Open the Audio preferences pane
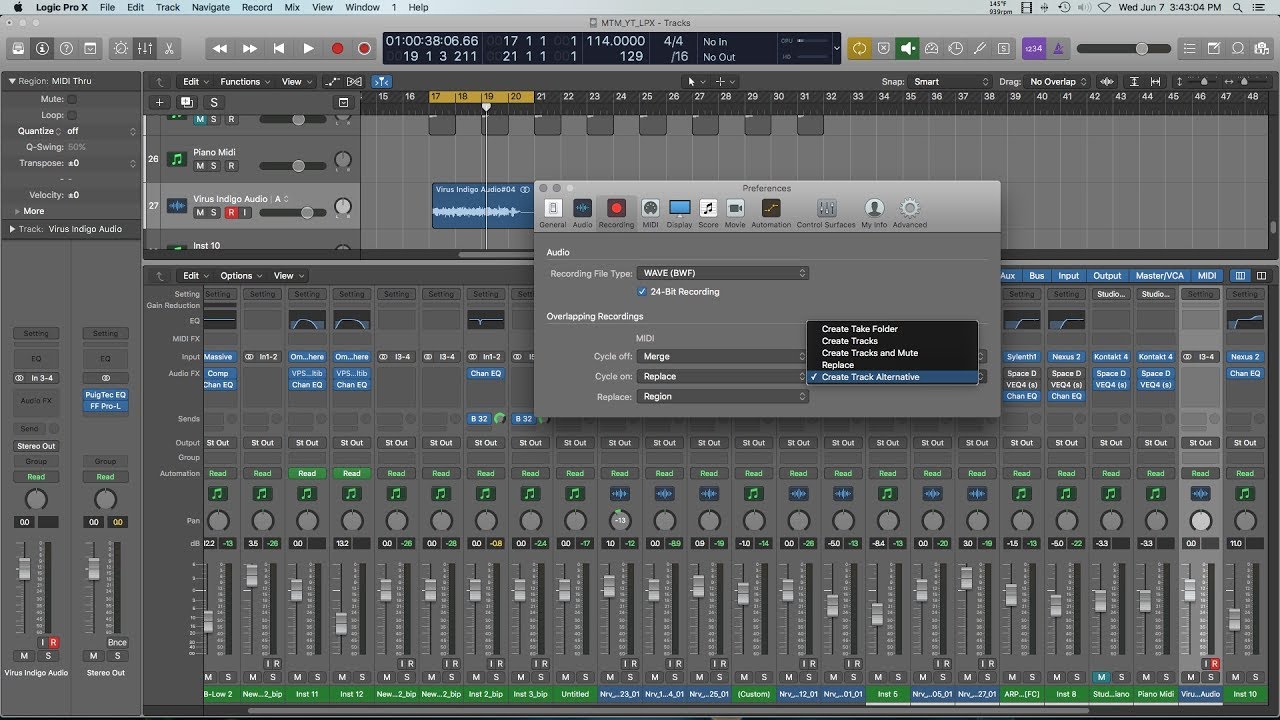 [582, 213]
